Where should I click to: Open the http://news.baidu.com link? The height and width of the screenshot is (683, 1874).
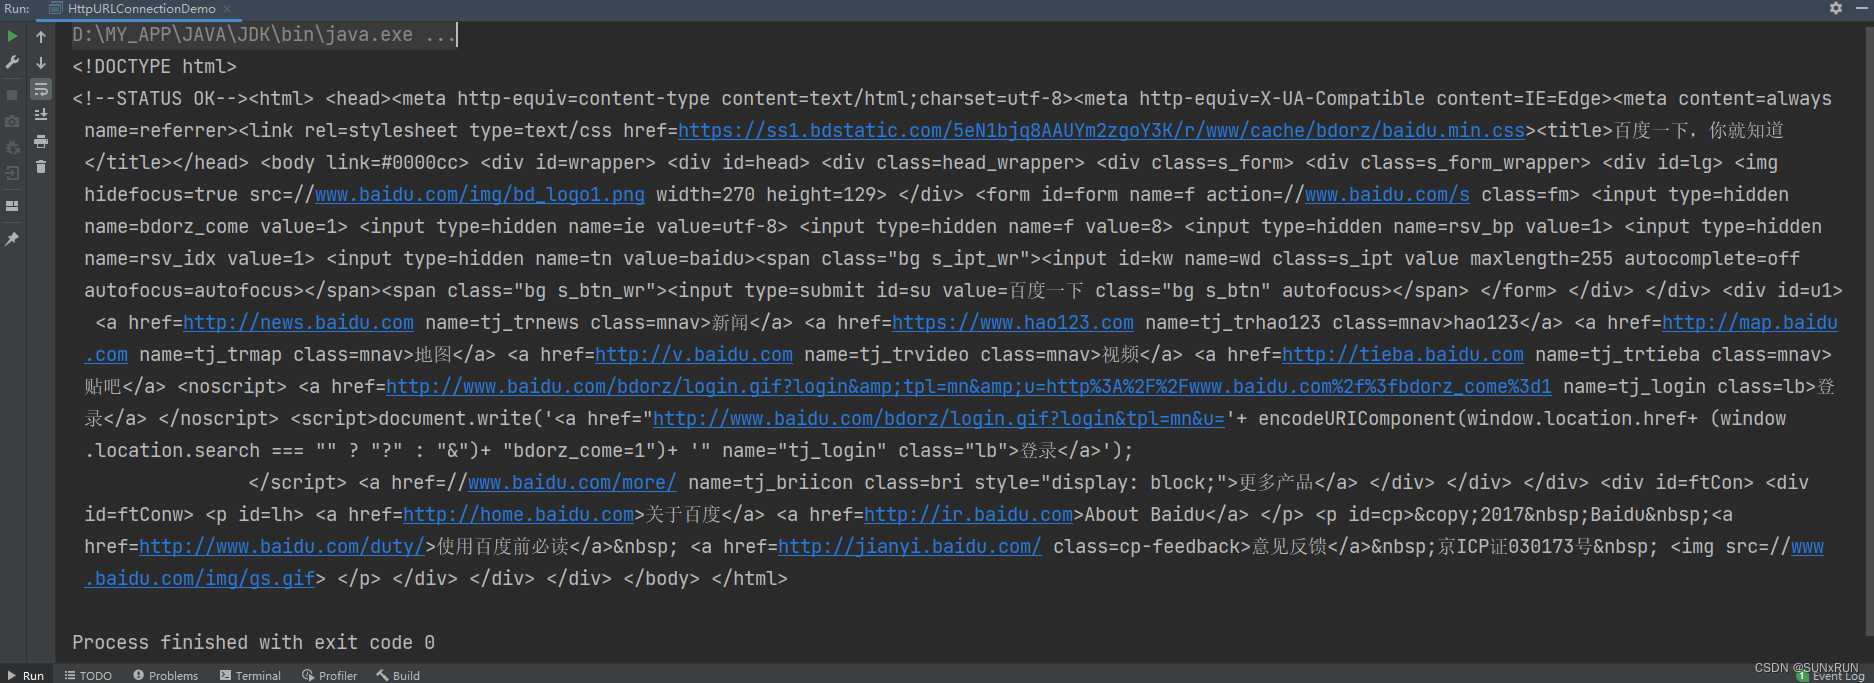pyautogui.click(x=298, y=322)
